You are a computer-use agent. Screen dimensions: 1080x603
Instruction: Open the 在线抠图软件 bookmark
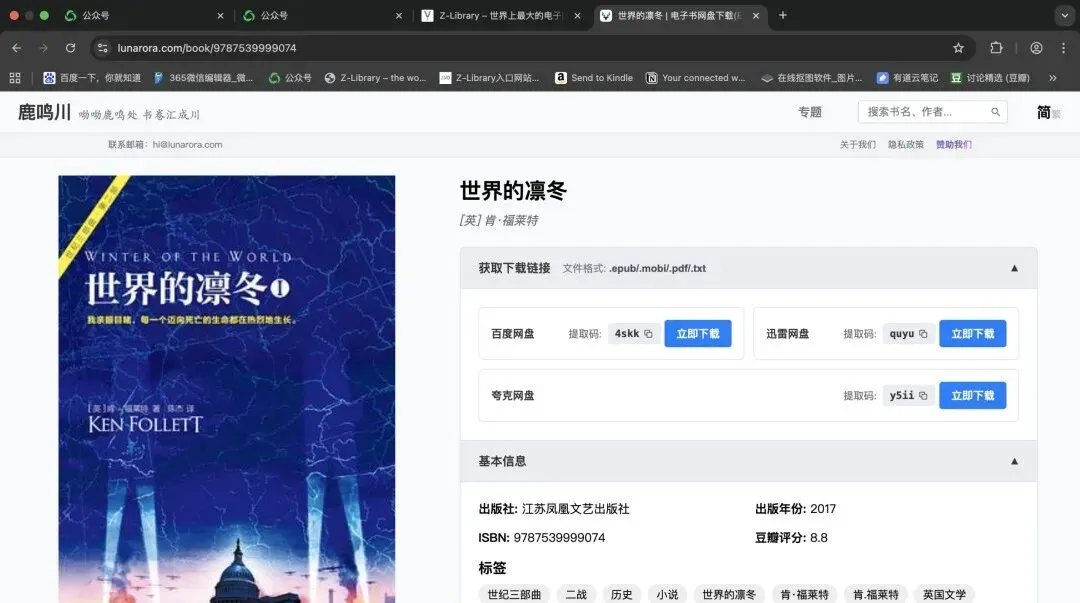[x=811, y=78]
